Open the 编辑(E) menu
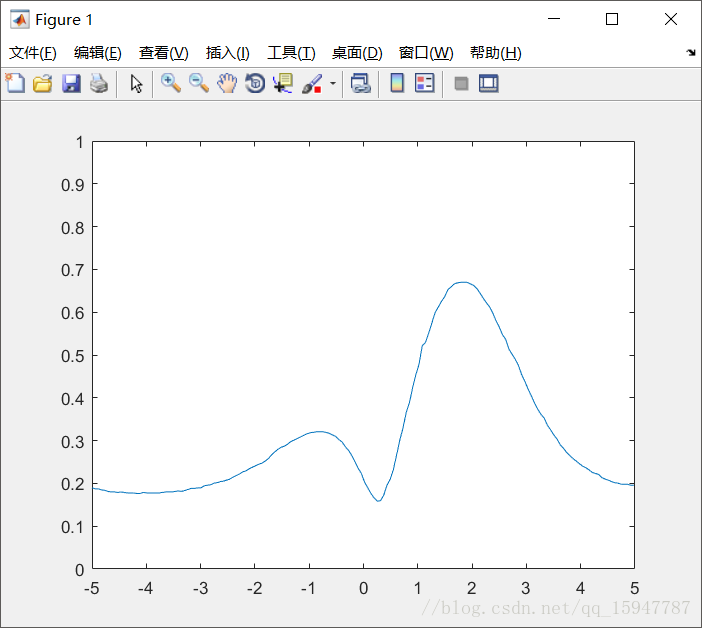Viewport: 702px width, 628px height. [x=98, y=53]
